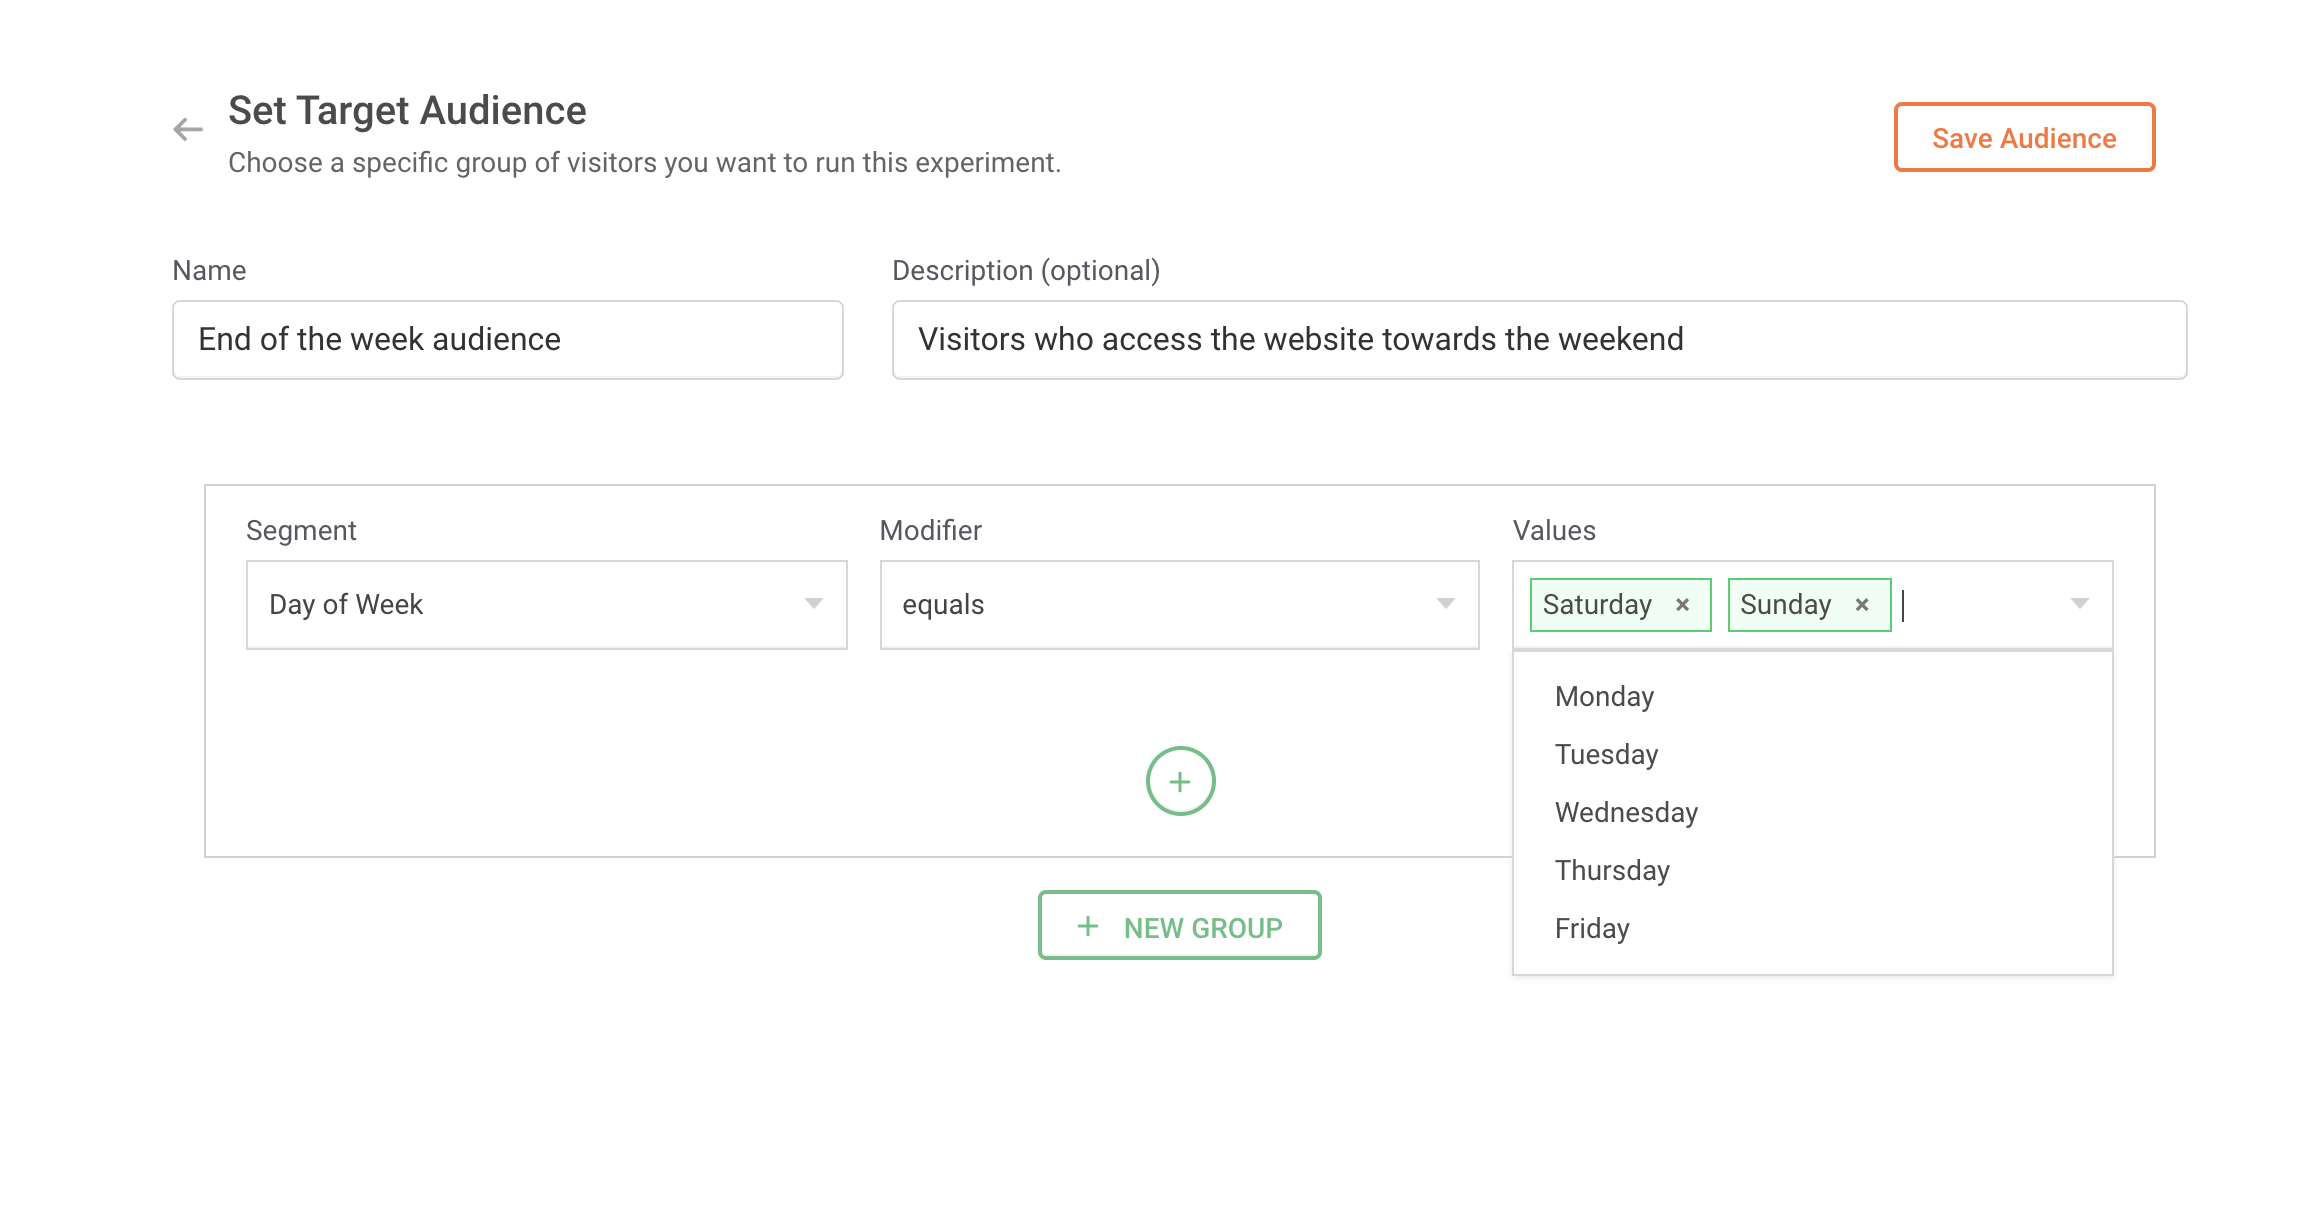Image resolution: width=2322 pixels, height=1216 pixels.
Task: Select Monday from the values list
Action: (1605, 697)
